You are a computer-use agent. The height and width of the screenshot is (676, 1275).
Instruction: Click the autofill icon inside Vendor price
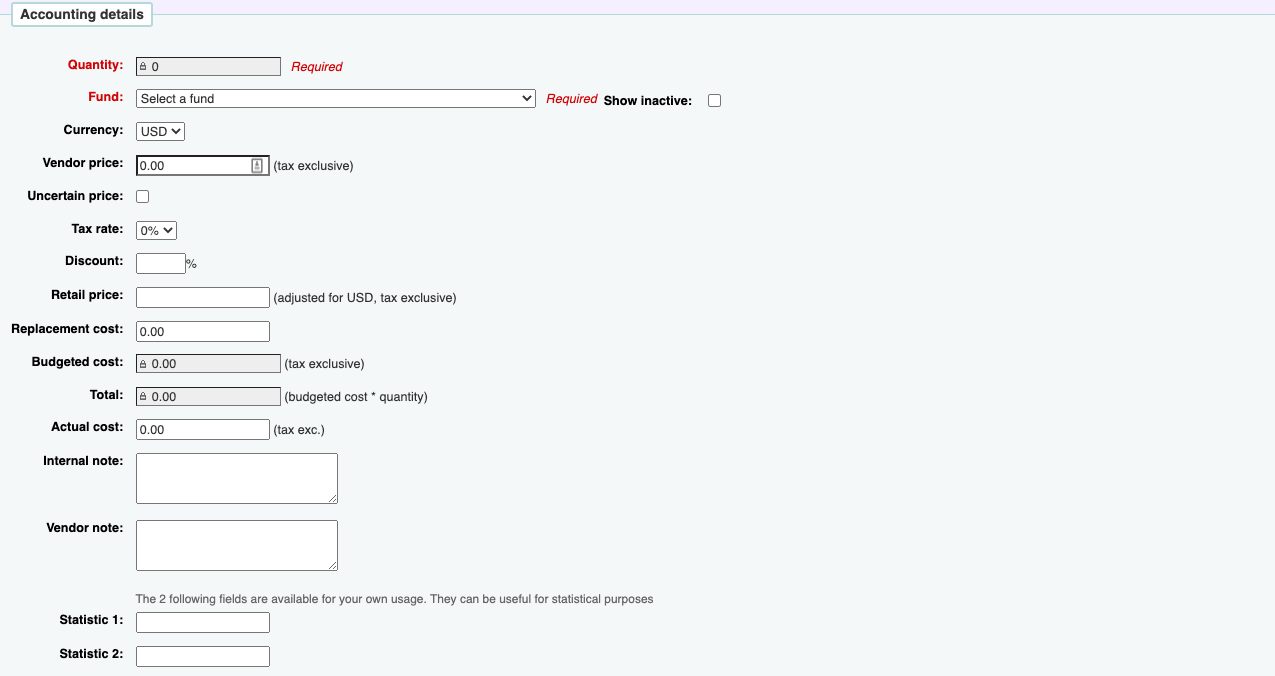click(x=257, y=166)
